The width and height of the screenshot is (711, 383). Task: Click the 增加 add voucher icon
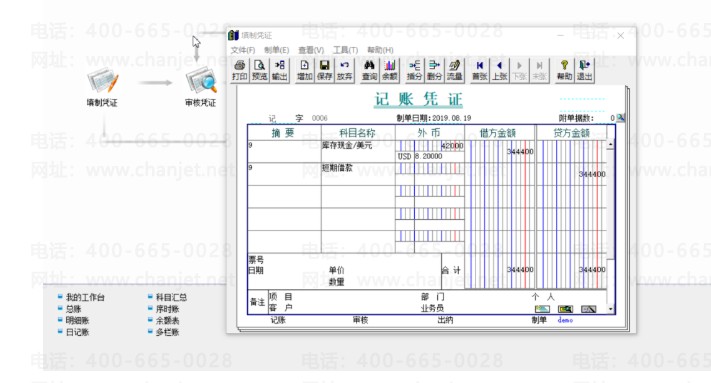click(304, 71)
